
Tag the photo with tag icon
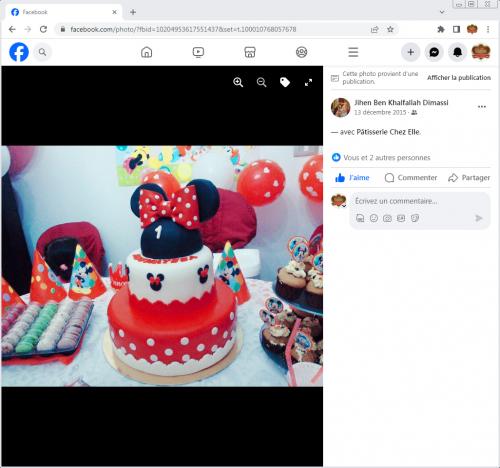285,82
